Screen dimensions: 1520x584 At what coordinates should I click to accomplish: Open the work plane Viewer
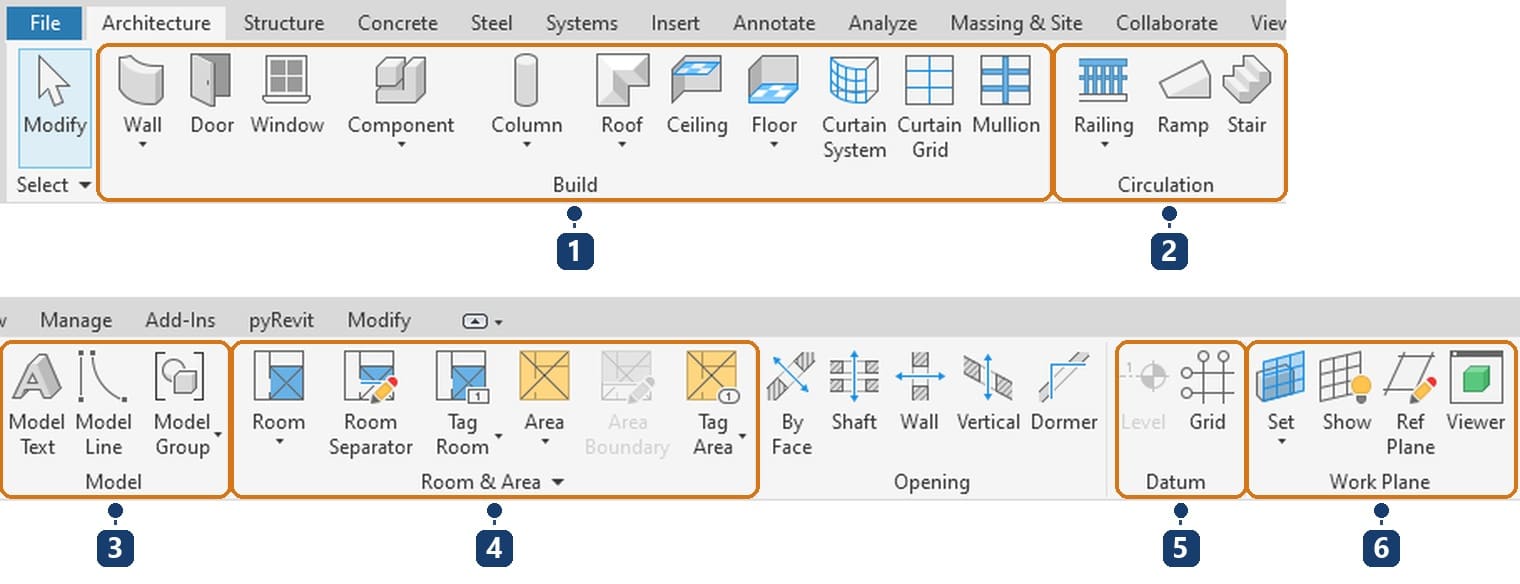(1476, 392)
